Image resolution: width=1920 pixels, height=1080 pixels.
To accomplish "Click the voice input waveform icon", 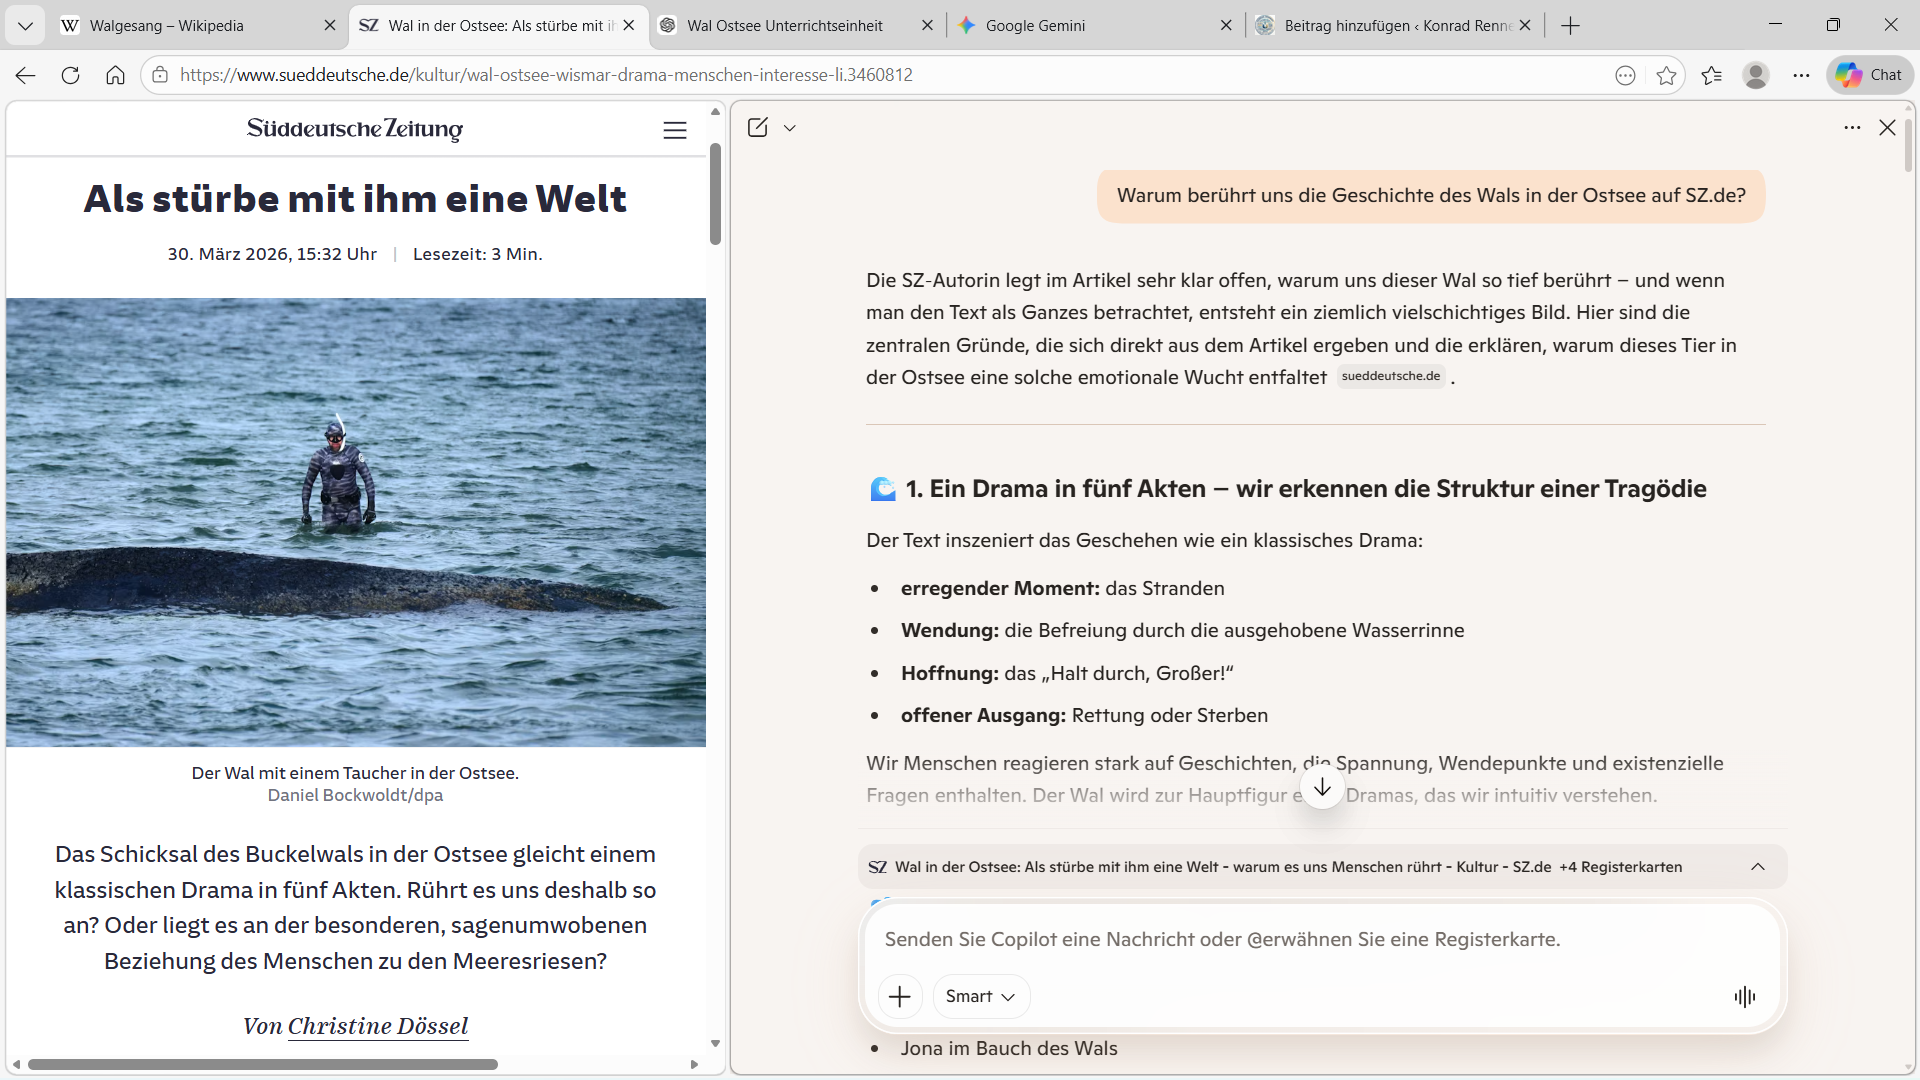I will click(x=1745, y=996).
